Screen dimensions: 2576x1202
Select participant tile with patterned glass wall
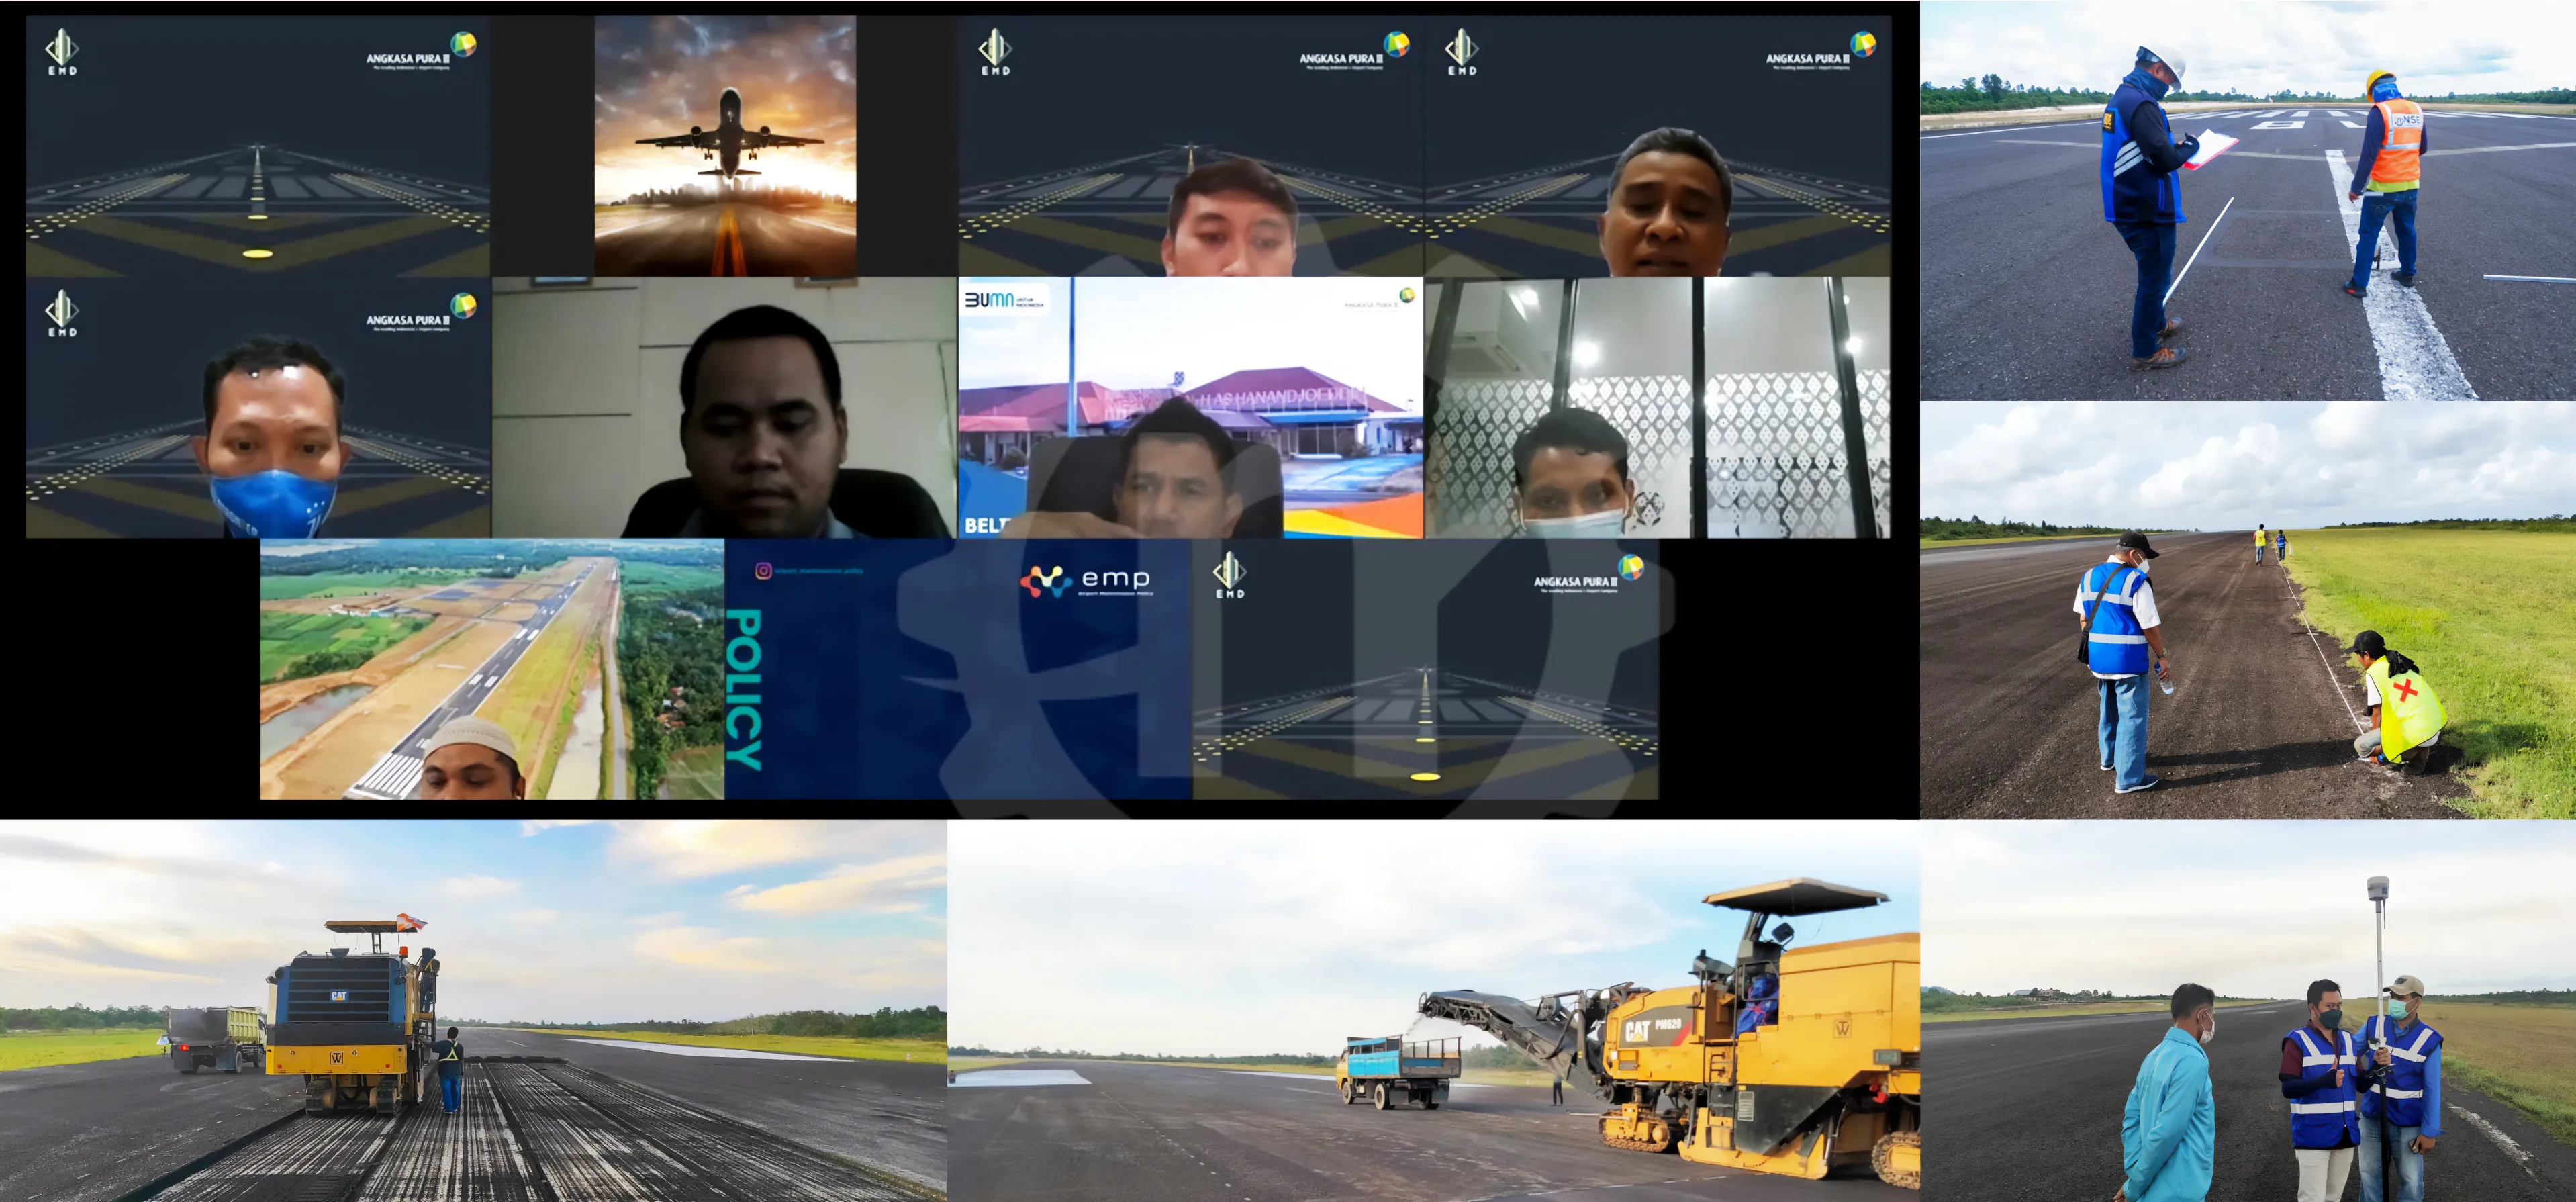pos(1657,408)
